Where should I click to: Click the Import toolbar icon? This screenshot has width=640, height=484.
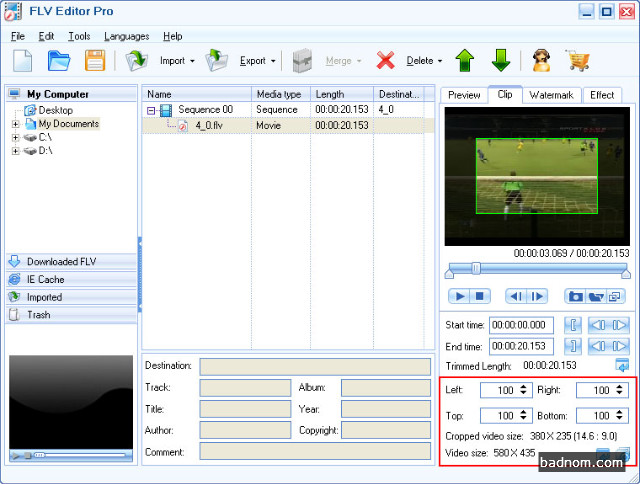136,61
